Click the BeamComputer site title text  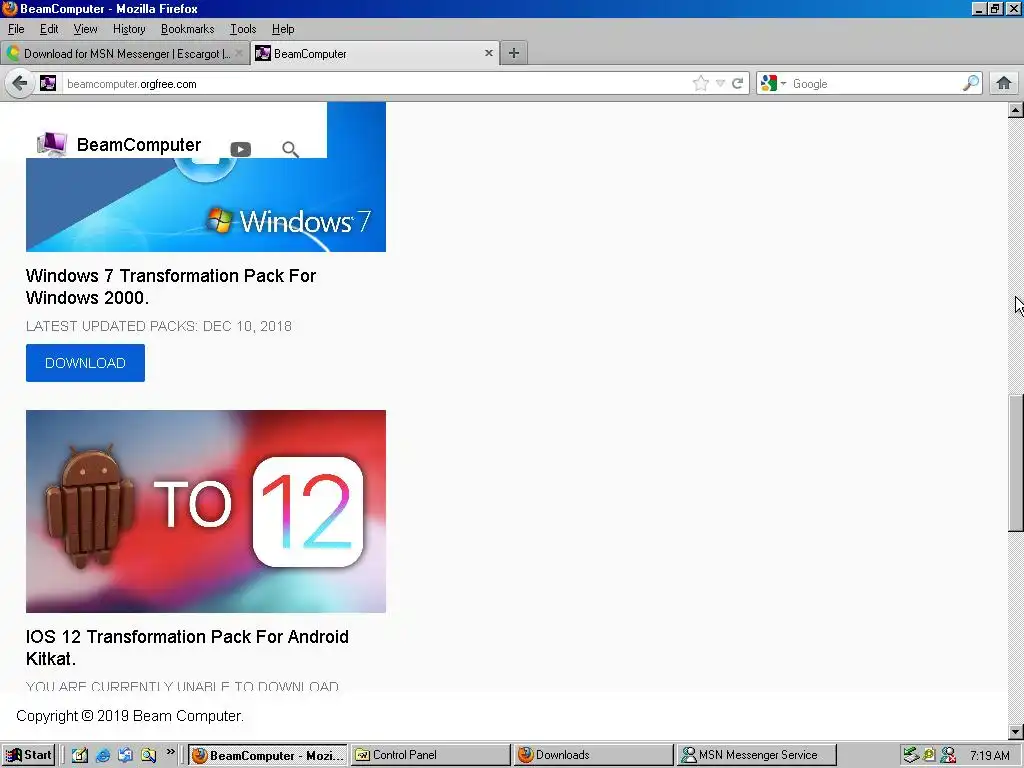pyautogui.click(x=139, y=145)
